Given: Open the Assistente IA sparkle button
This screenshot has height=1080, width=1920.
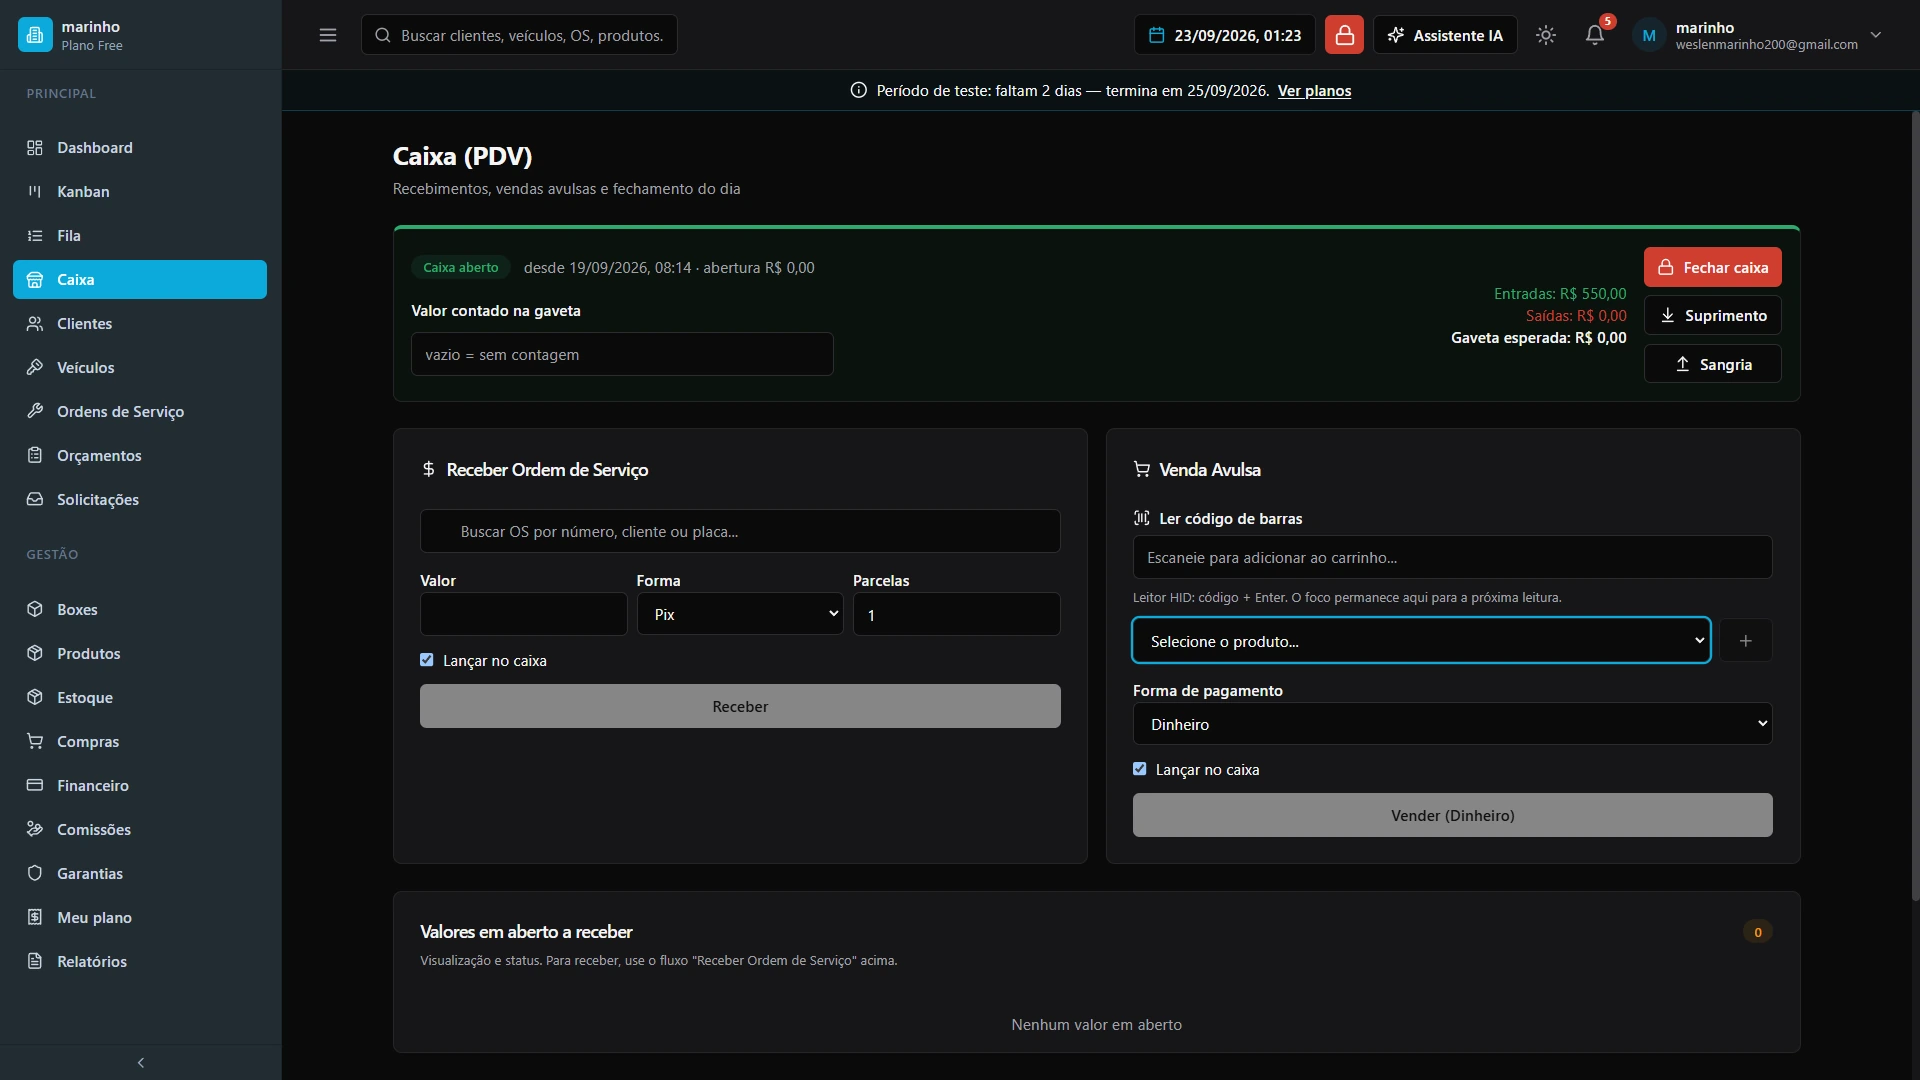Looking at the screenshot, I should click(1444, 35).
